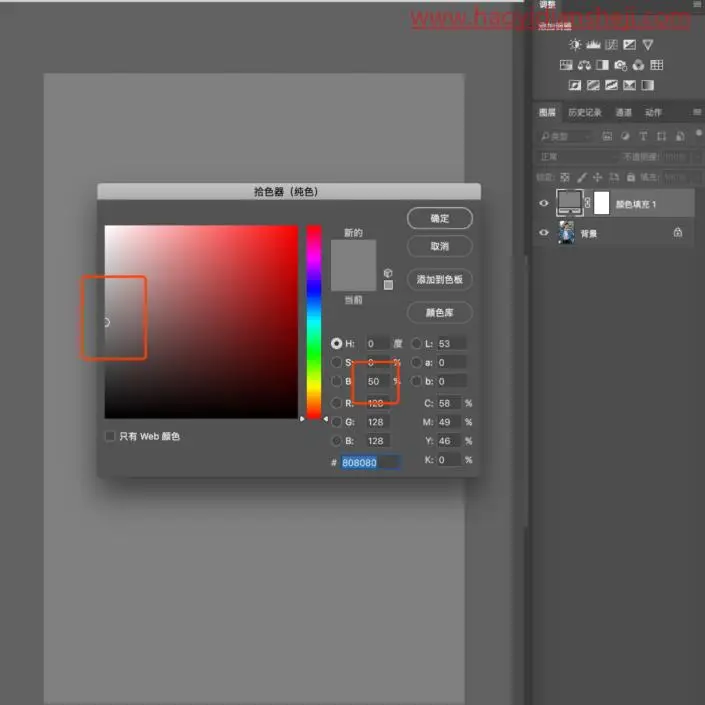
Task: Cancel the color picker with 取消
Action: 440,246
